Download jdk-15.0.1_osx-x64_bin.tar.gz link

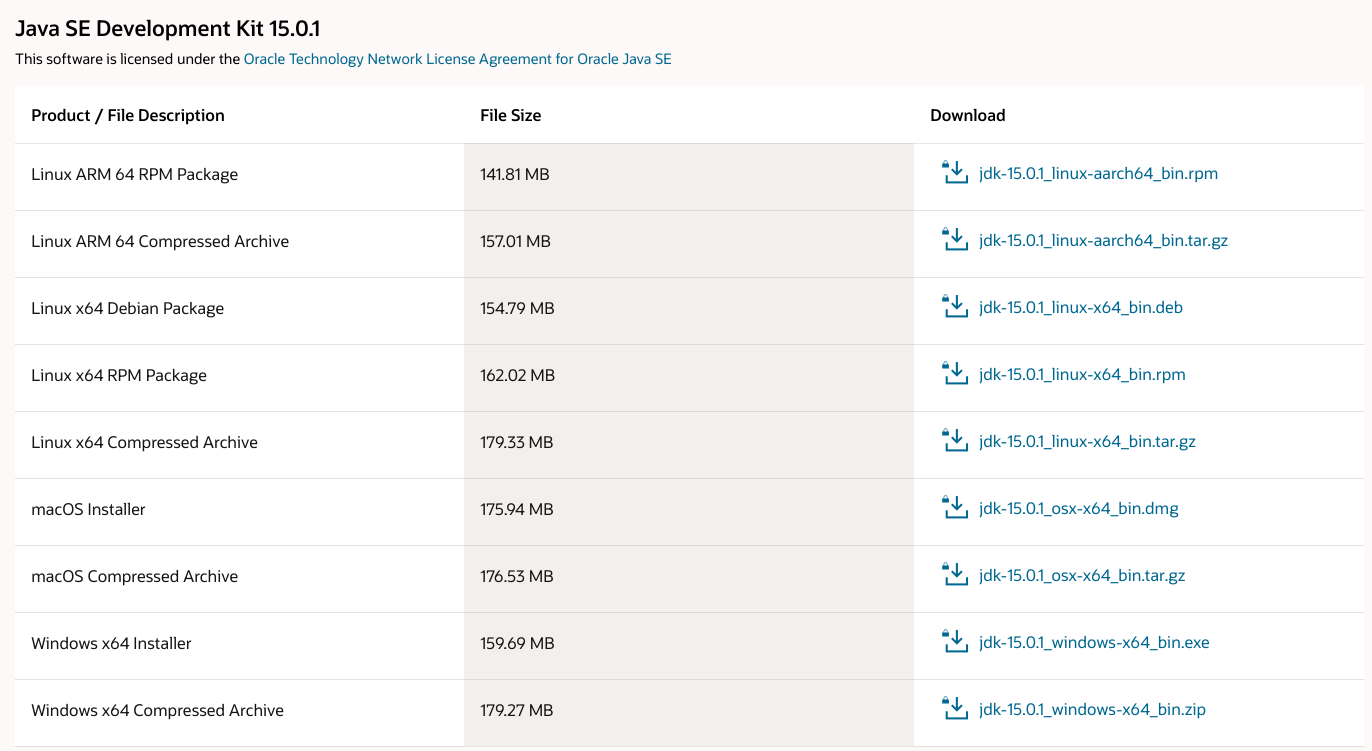coord(1083,576)
